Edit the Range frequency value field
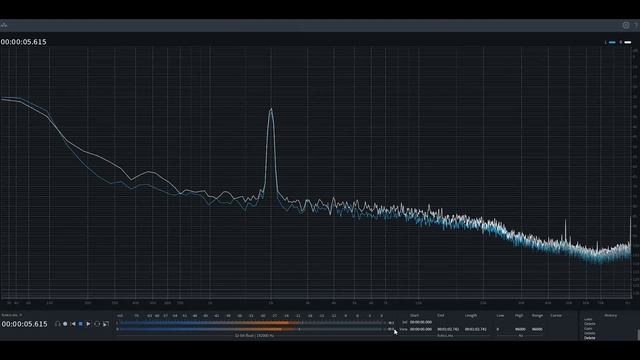The image size is (640, 360). [537, 329]
